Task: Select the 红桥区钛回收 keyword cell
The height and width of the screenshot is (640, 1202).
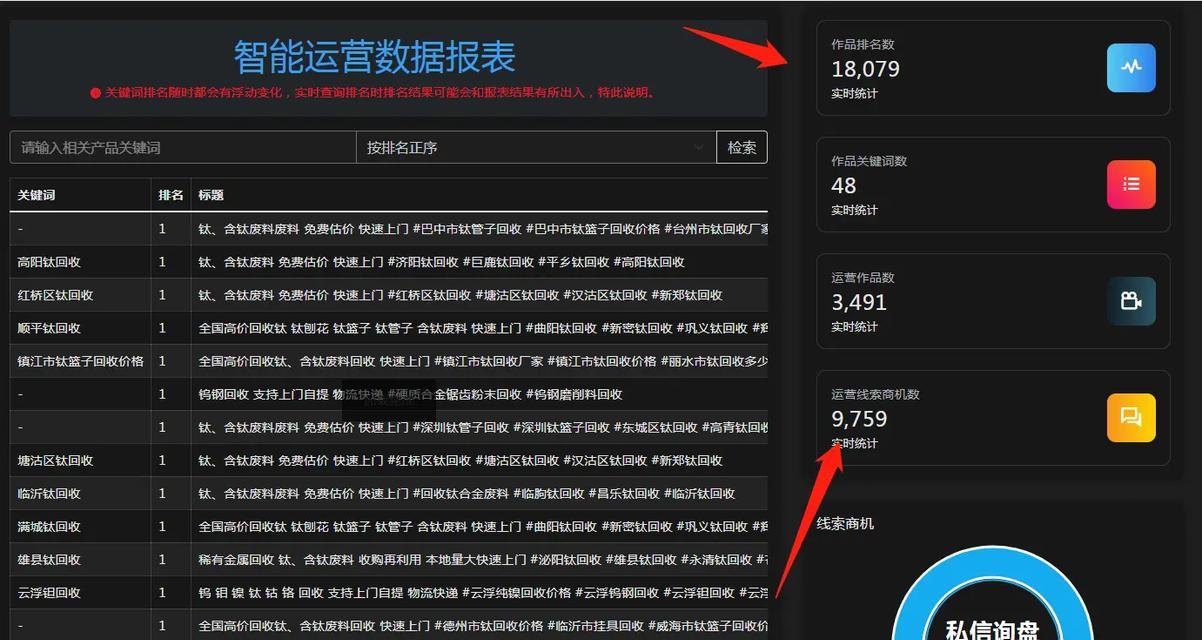Action: click(80, 295)
